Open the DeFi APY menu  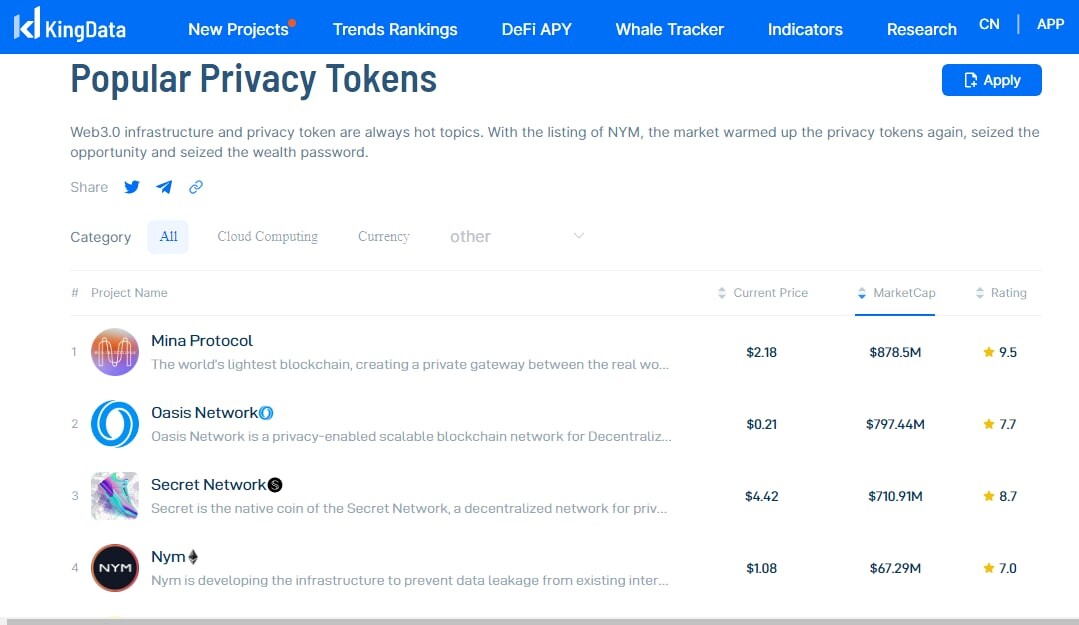(x=537, y=30)
